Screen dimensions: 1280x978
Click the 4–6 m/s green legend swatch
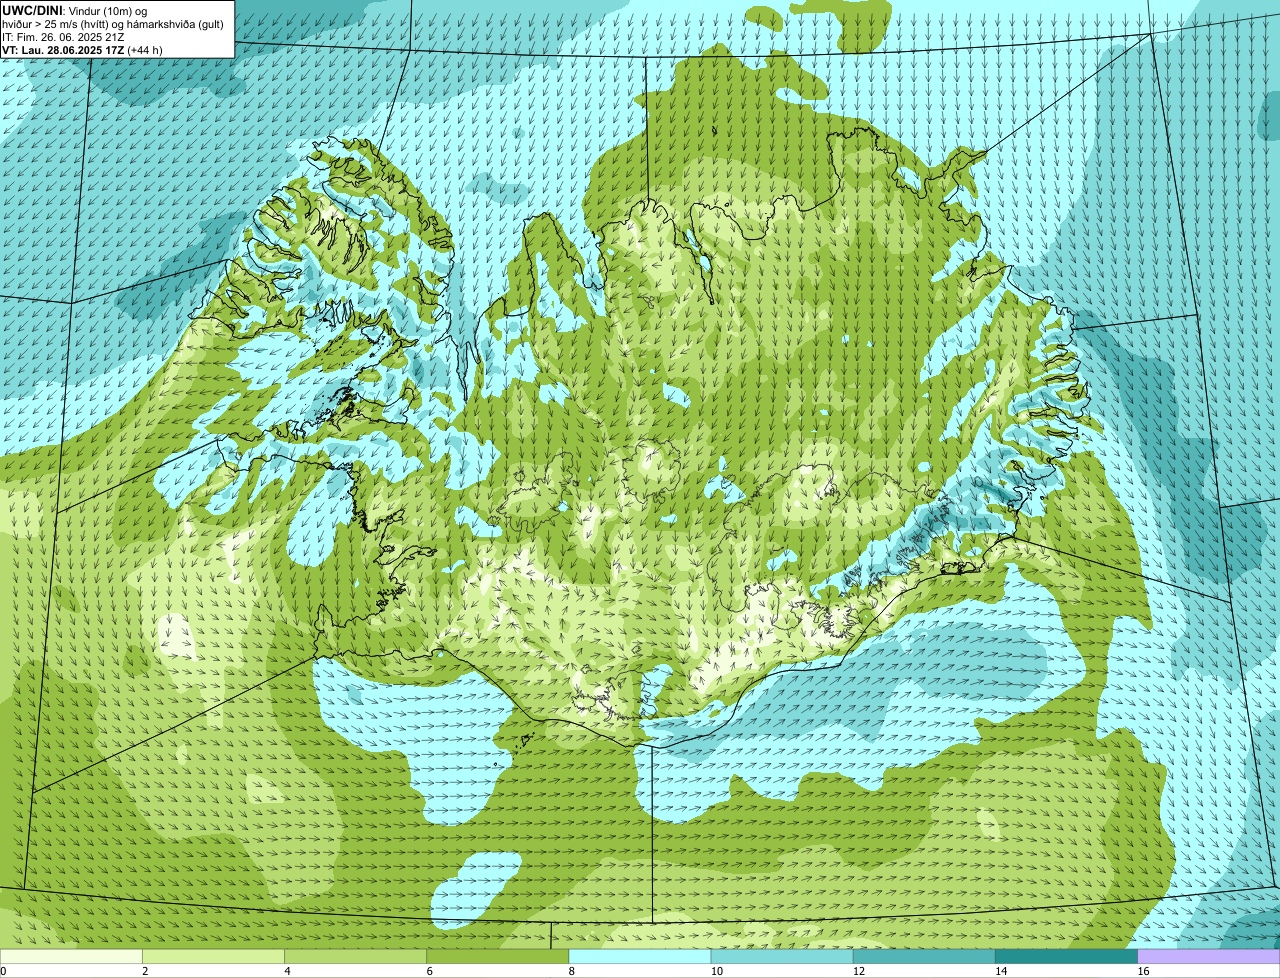coord(356,956)
